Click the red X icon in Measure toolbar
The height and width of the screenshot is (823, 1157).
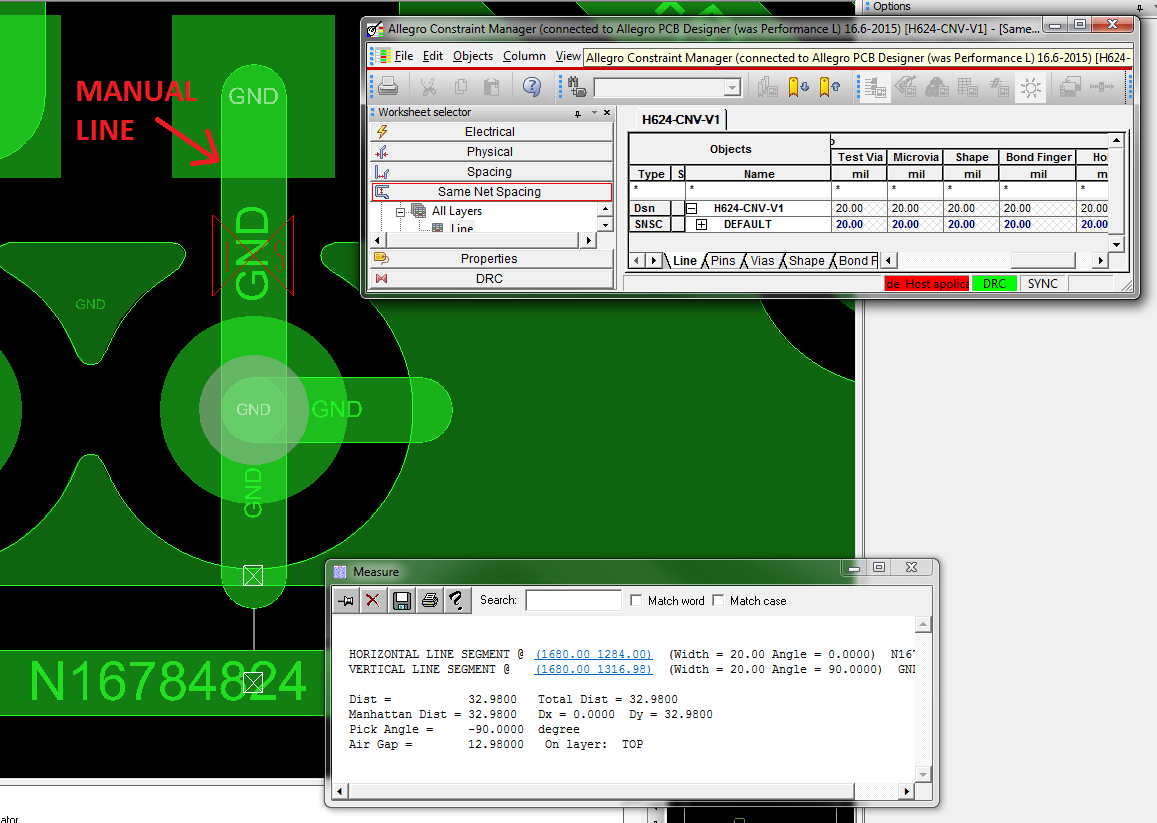[373, 600]
